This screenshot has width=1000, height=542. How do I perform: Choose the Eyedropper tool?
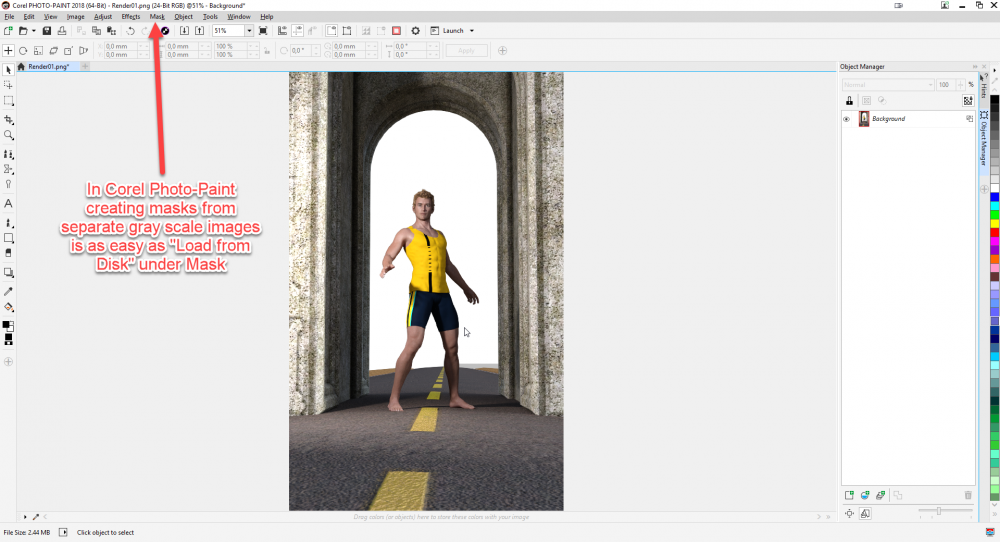pos(9,291)
